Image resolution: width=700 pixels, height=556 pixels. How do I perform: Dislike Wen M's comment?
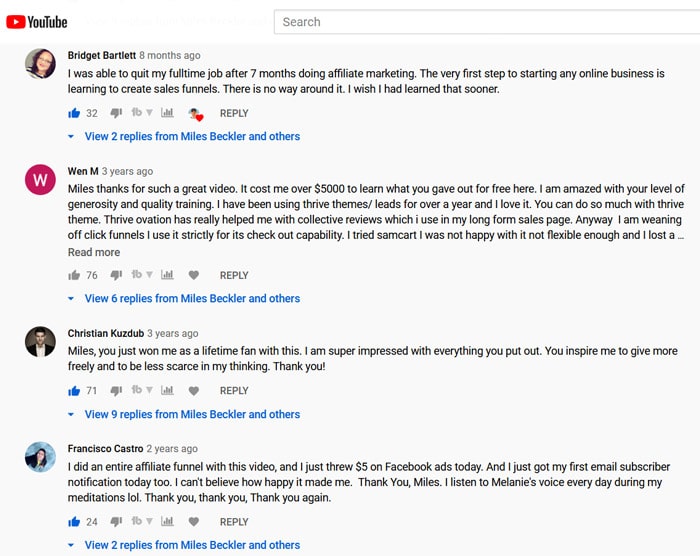116,275
